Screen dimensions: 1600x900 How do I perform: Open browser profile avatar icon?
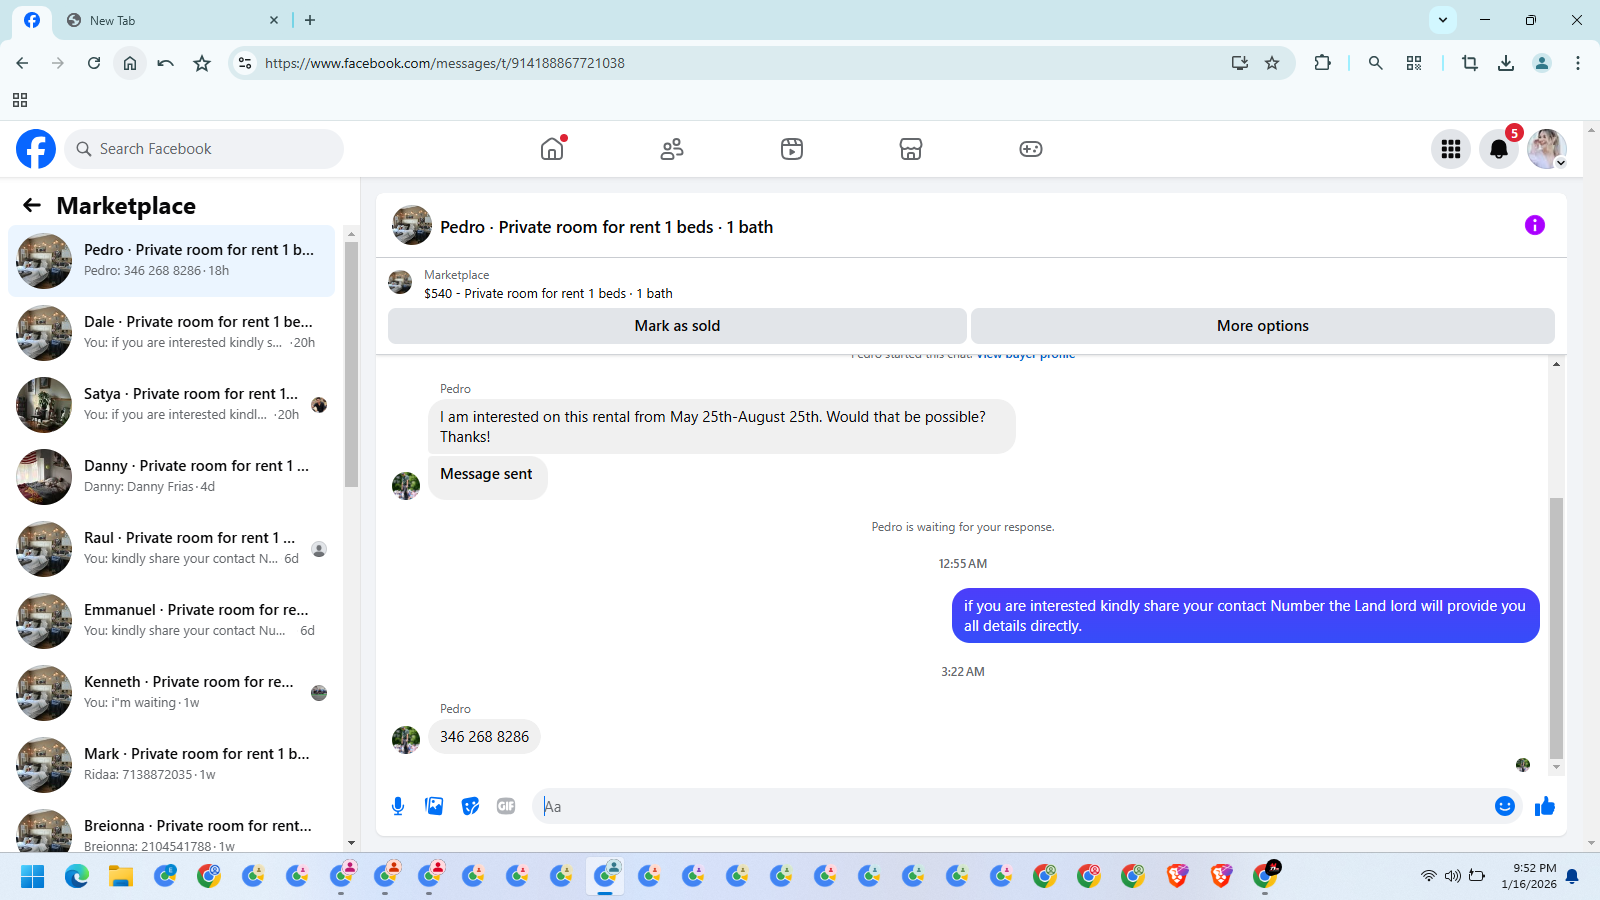[x=1542, y=63]
